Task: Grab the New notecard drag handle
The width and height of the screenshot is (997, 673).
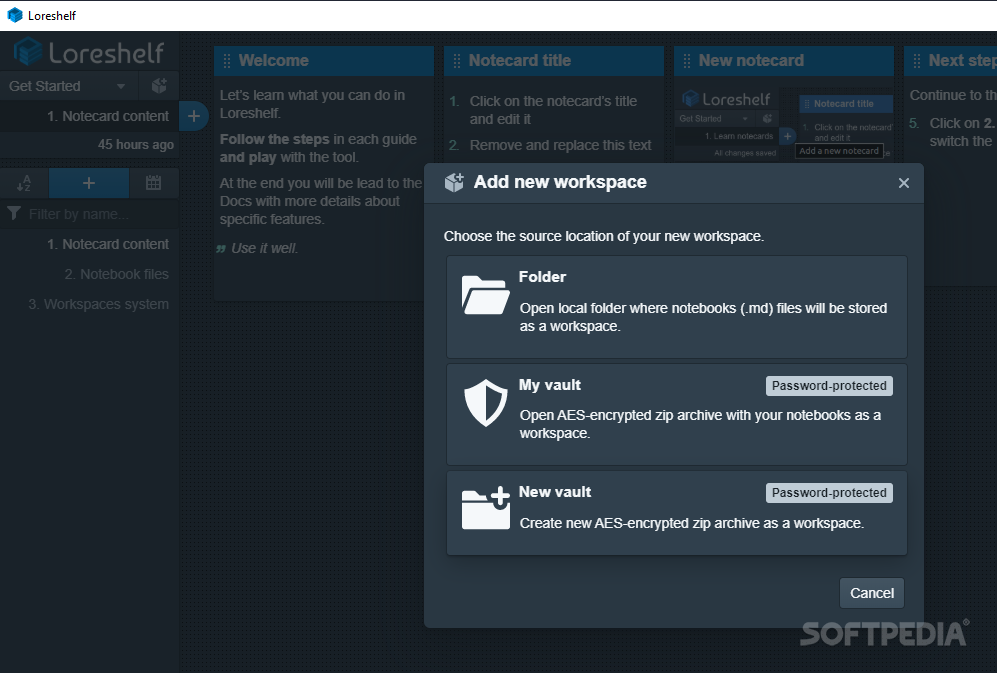Action: (x=687, y=61)
